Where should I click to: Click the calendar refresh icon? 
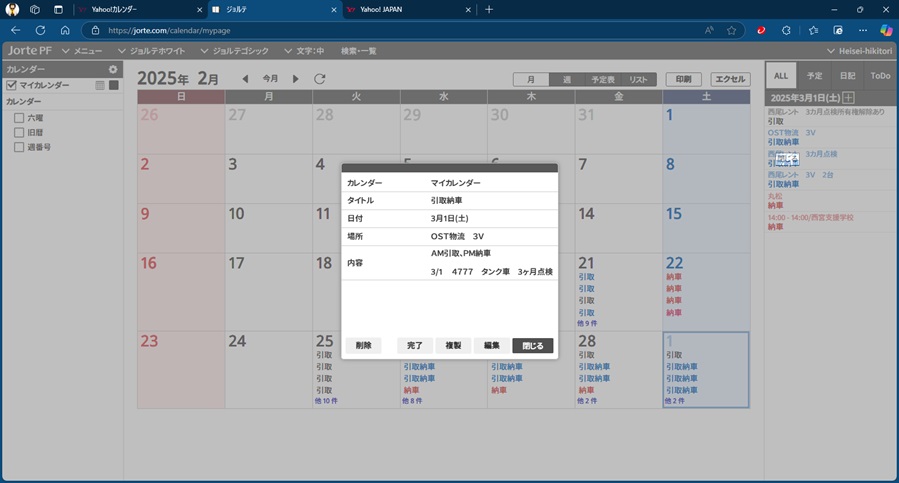pos(320,79)
